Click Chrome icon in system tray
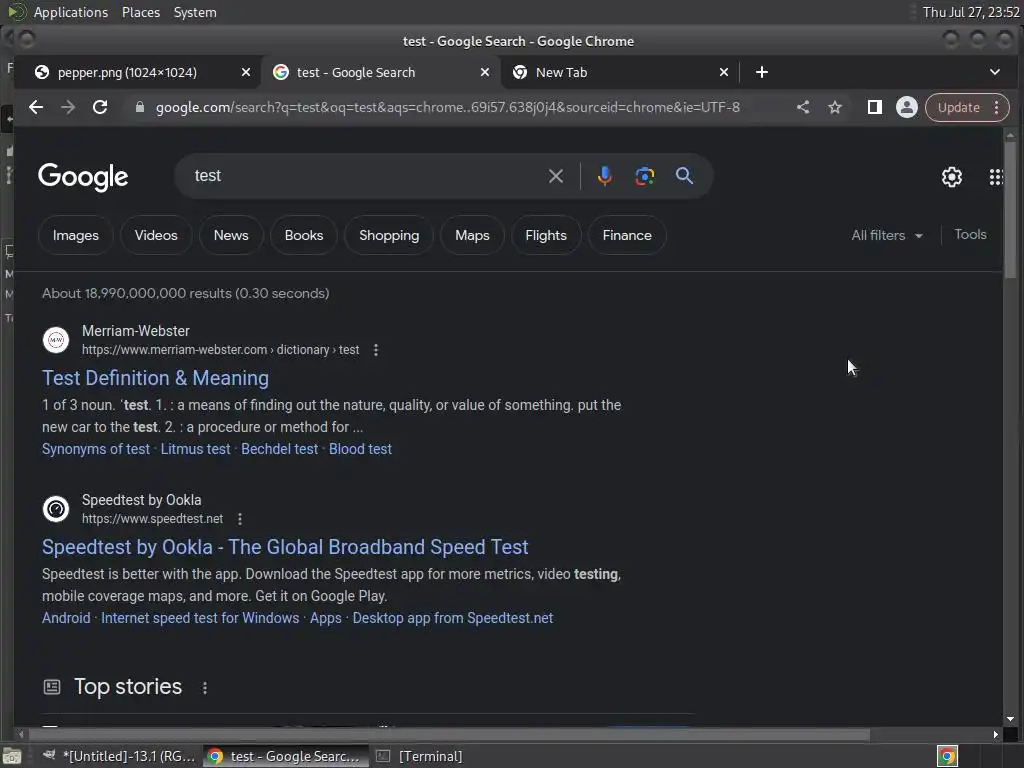1024x768 pixels. coord(947,756)
